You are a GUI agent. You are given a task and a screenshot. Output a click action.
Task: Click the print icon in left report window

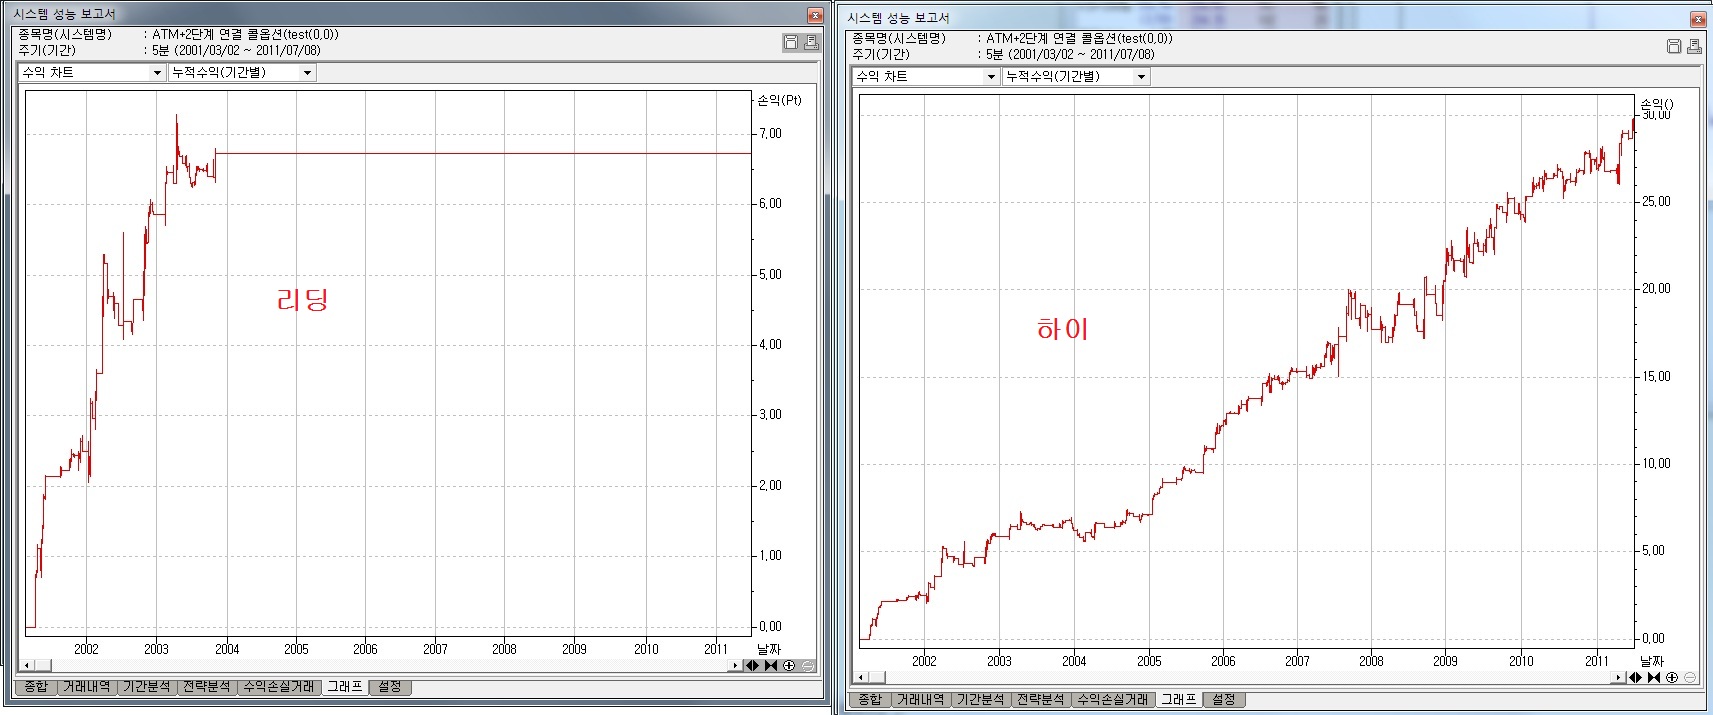pos(811,42)
